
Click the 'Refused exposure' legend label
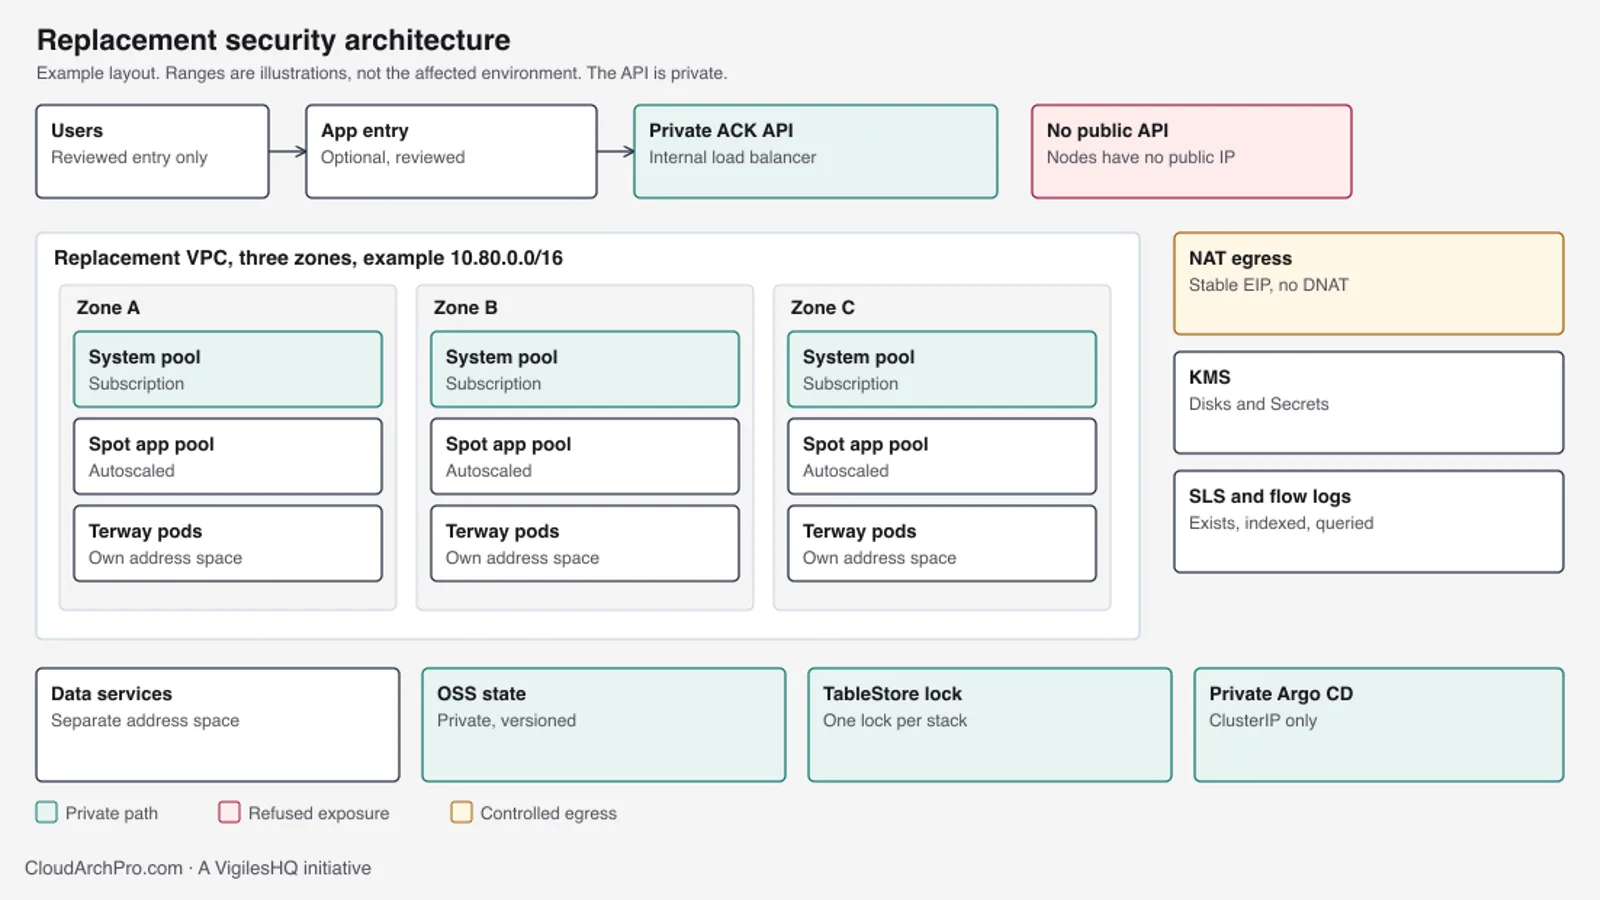[x=319, y=813]
